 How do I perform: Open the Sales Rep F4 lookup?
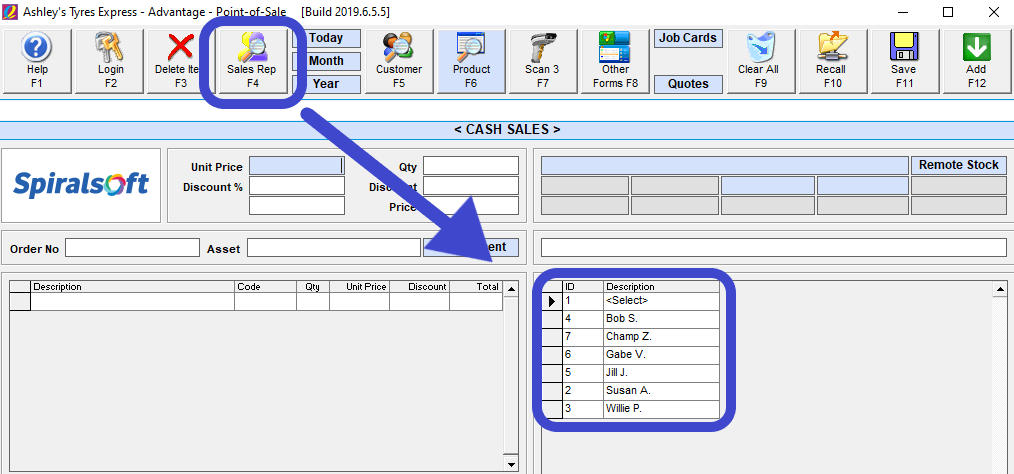pyautogui.click(x=252, y=61)
